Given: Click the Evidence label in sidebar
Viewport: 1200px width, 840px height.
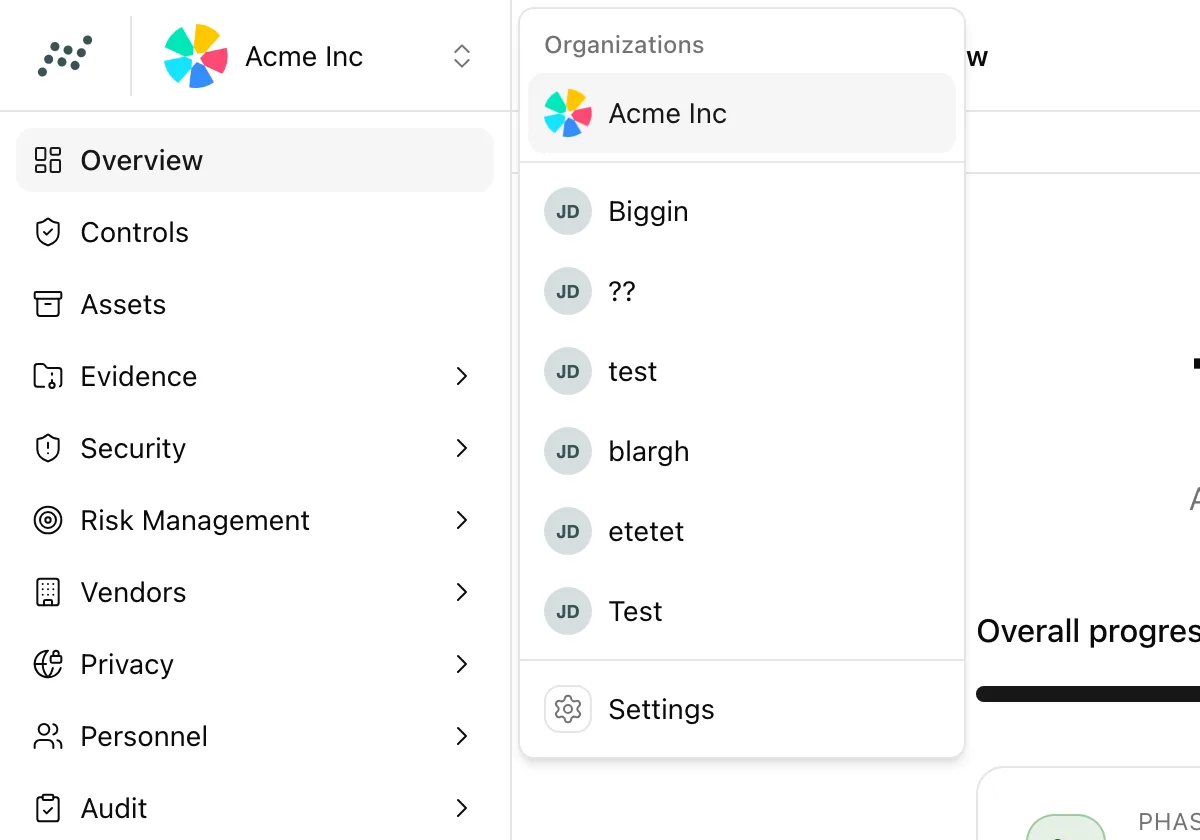Looking at the screenshot, I should pos(139,376).
